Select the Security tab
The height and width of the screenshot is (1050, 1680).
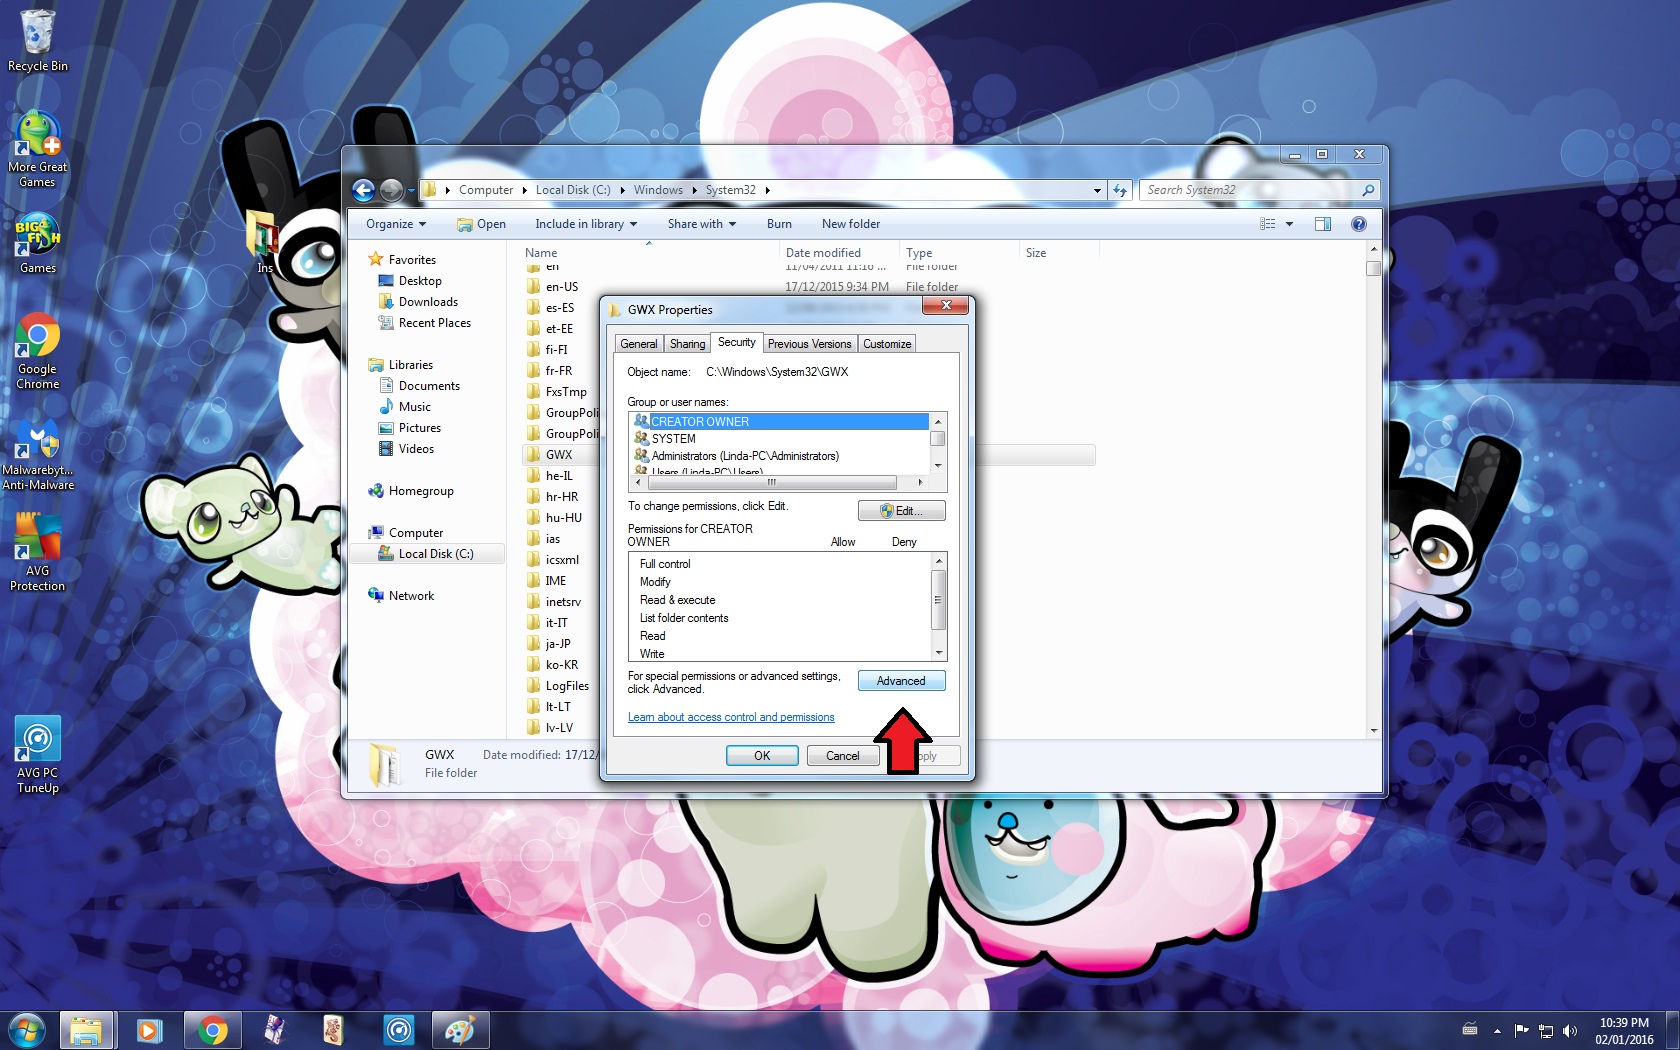tap(737, 342)
